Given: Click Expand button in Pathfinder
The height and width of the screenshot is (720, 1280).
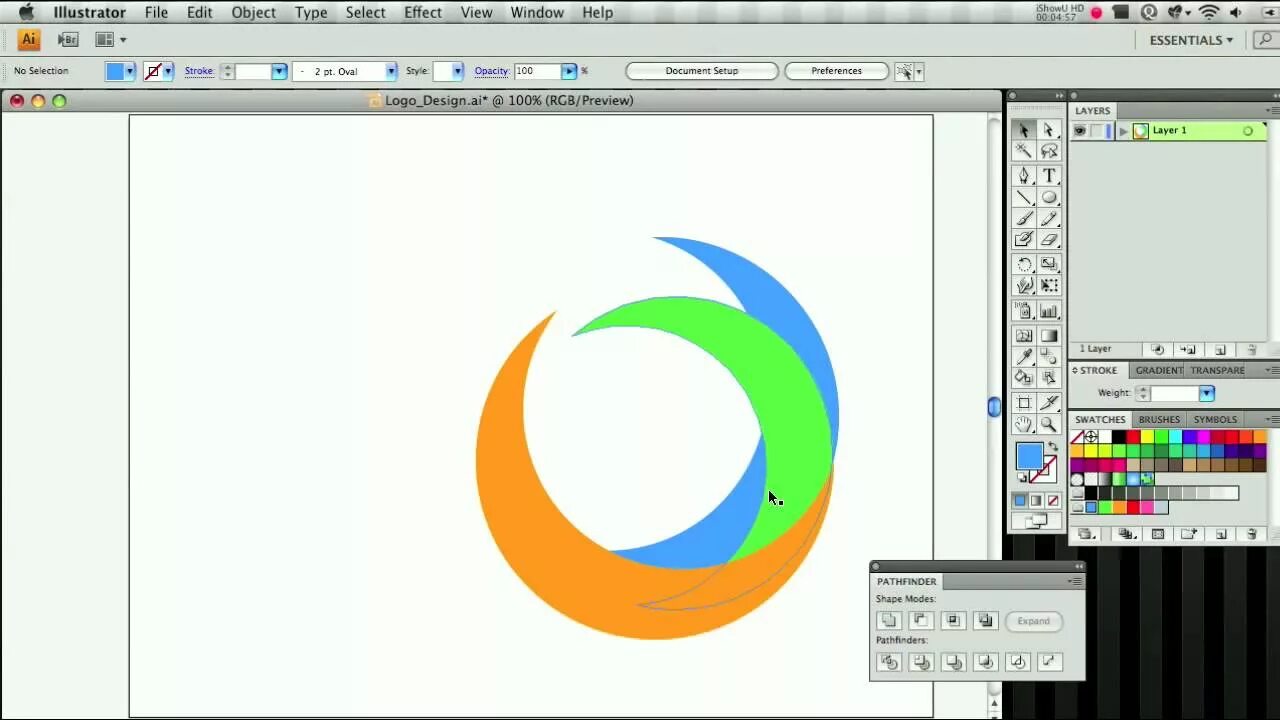Looking at the screenshot, I should (x=1033, y=621).
